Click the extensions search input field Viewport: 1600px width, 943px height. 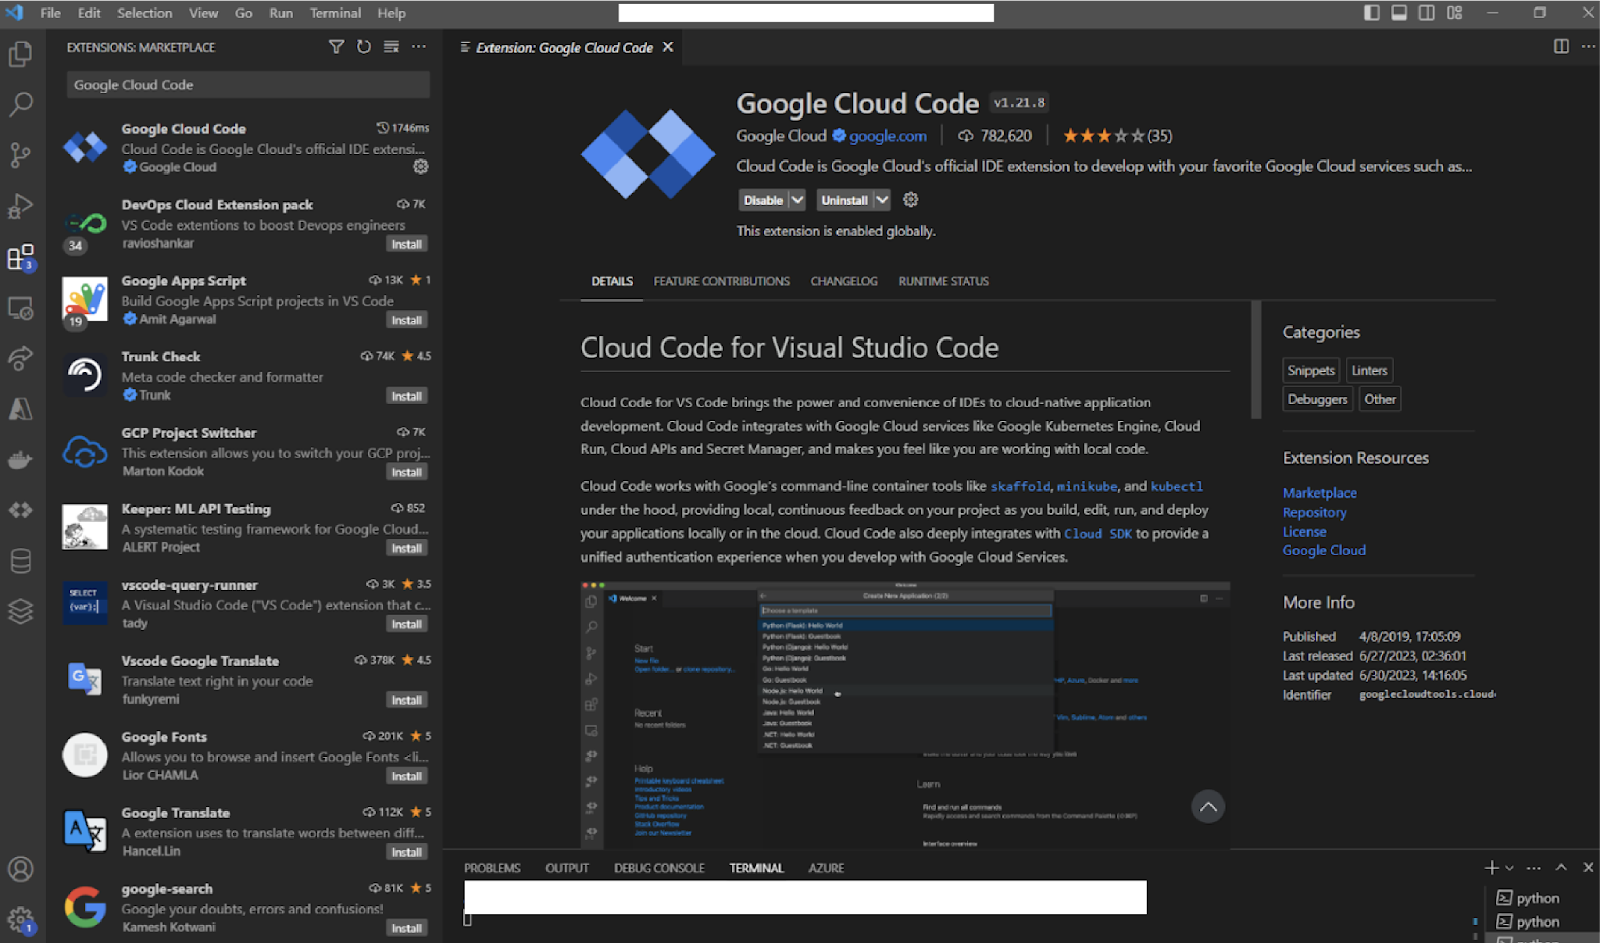(248, 85)
